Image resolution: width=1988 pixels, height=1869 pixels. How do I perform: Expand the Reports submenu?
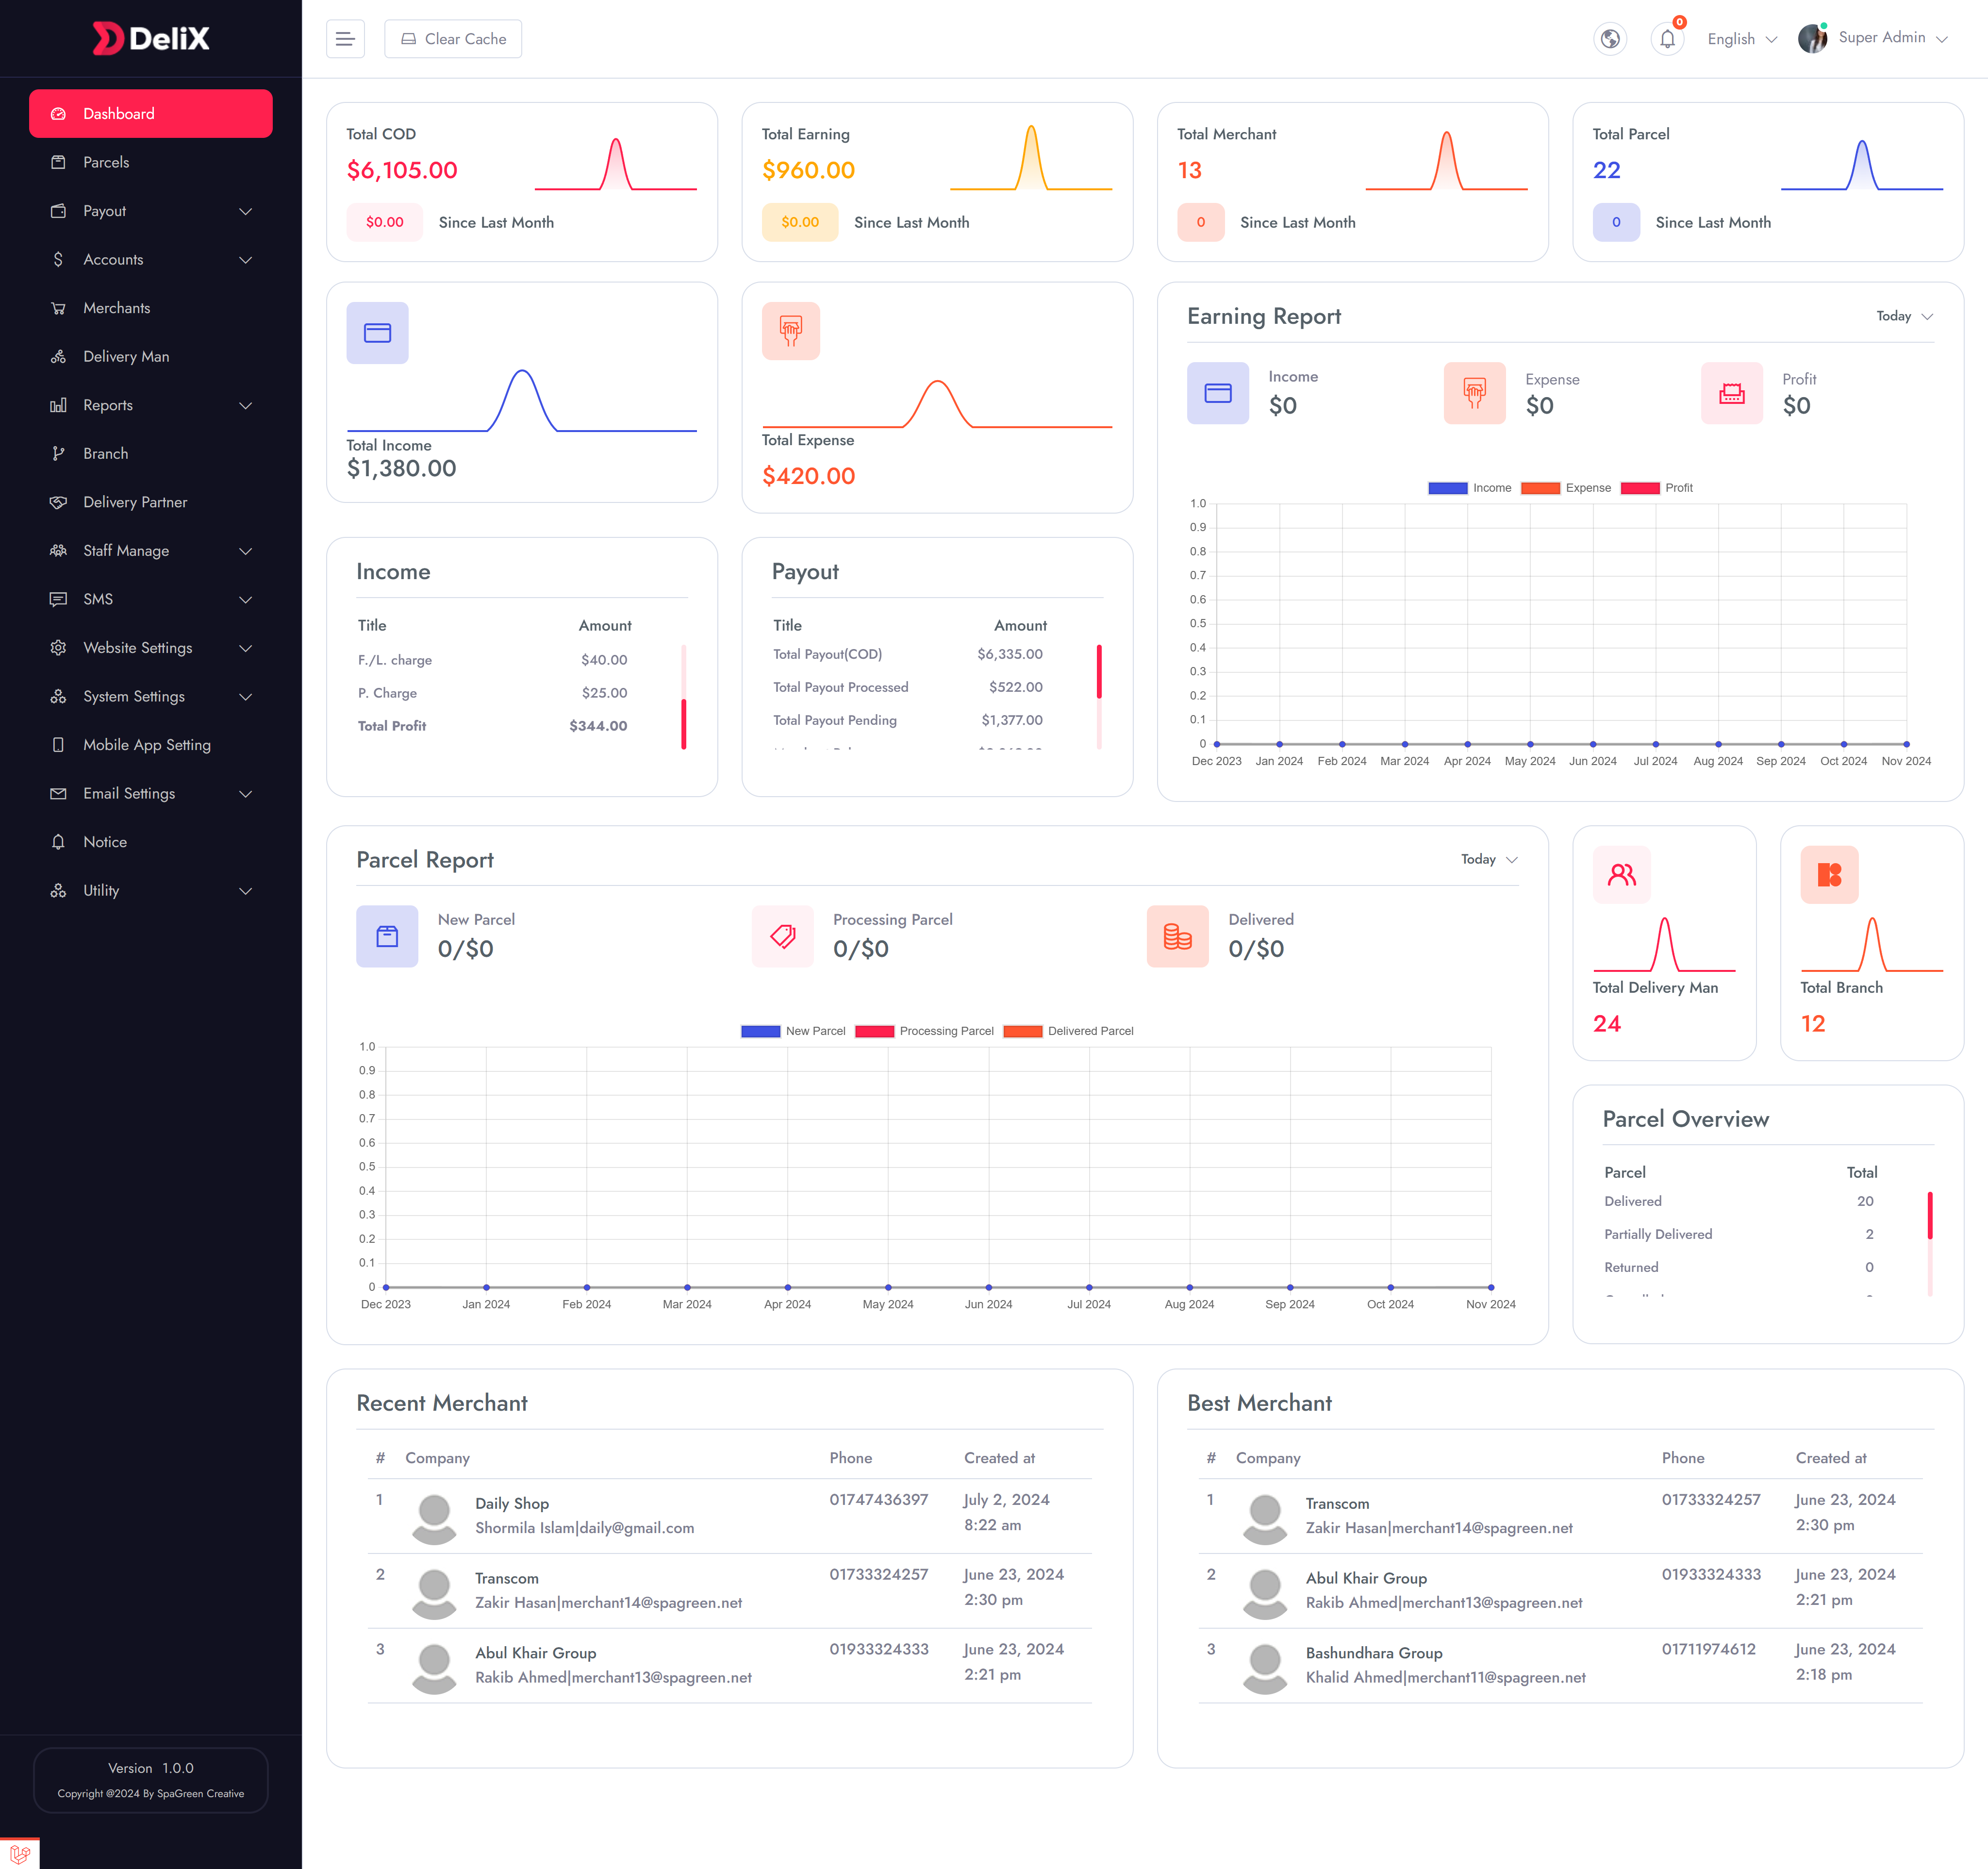pos(150,405)
